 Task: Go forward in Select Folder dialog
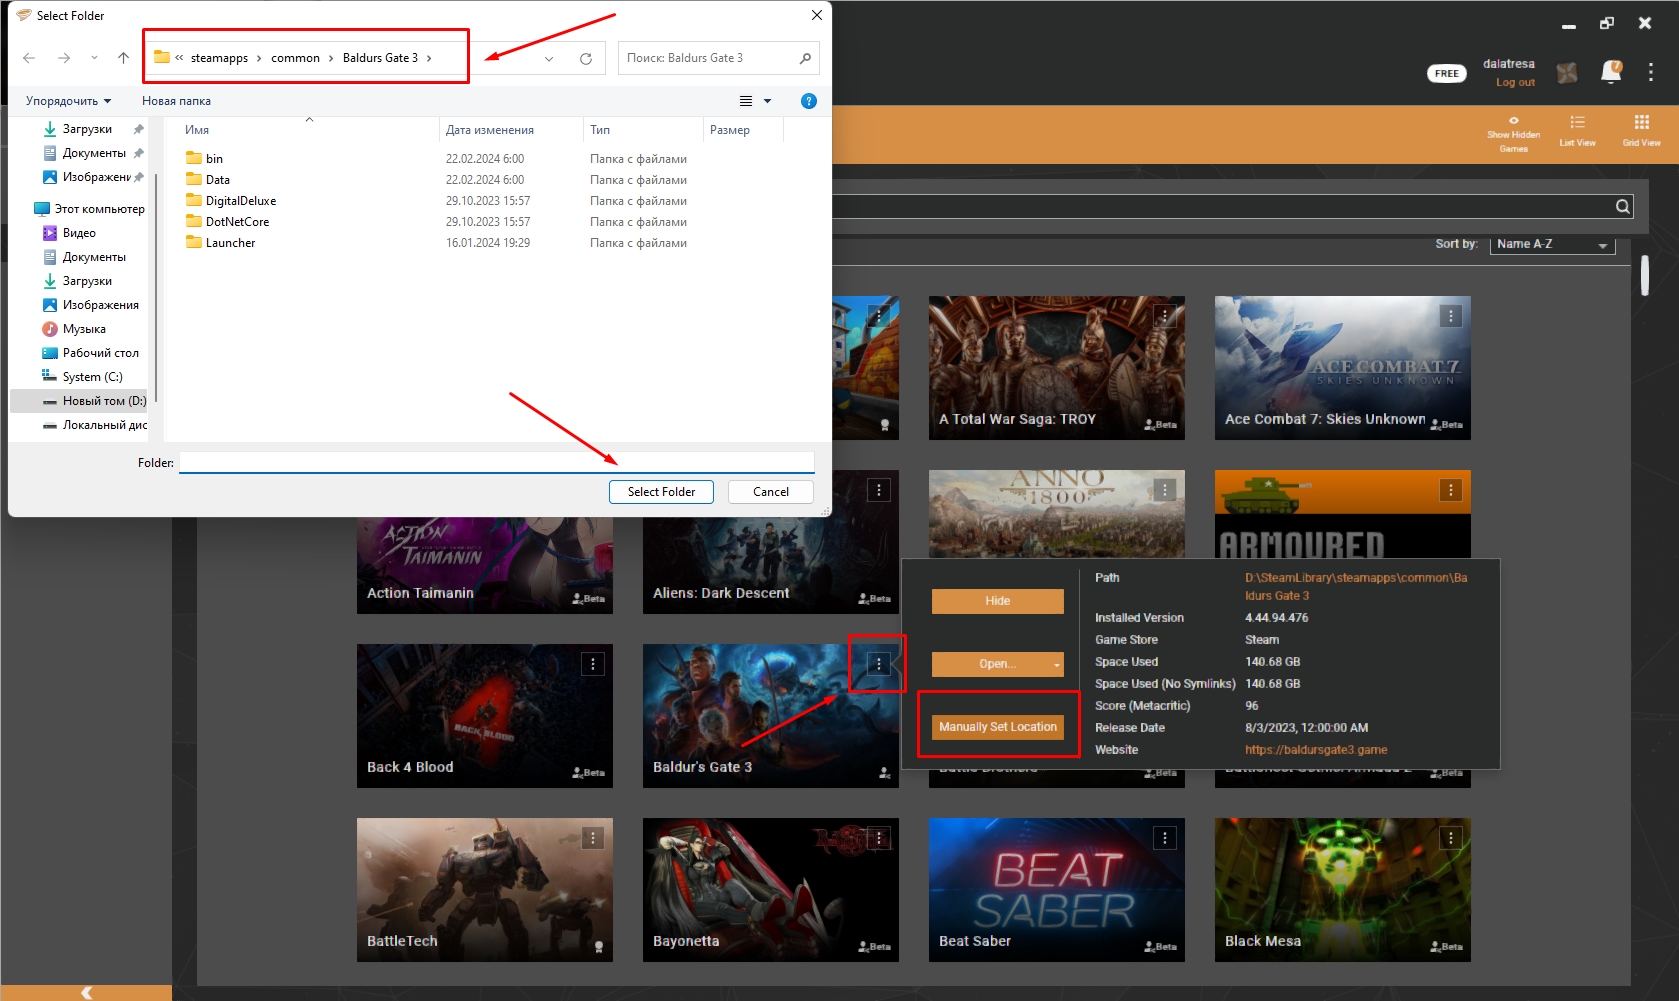[64, 58]
